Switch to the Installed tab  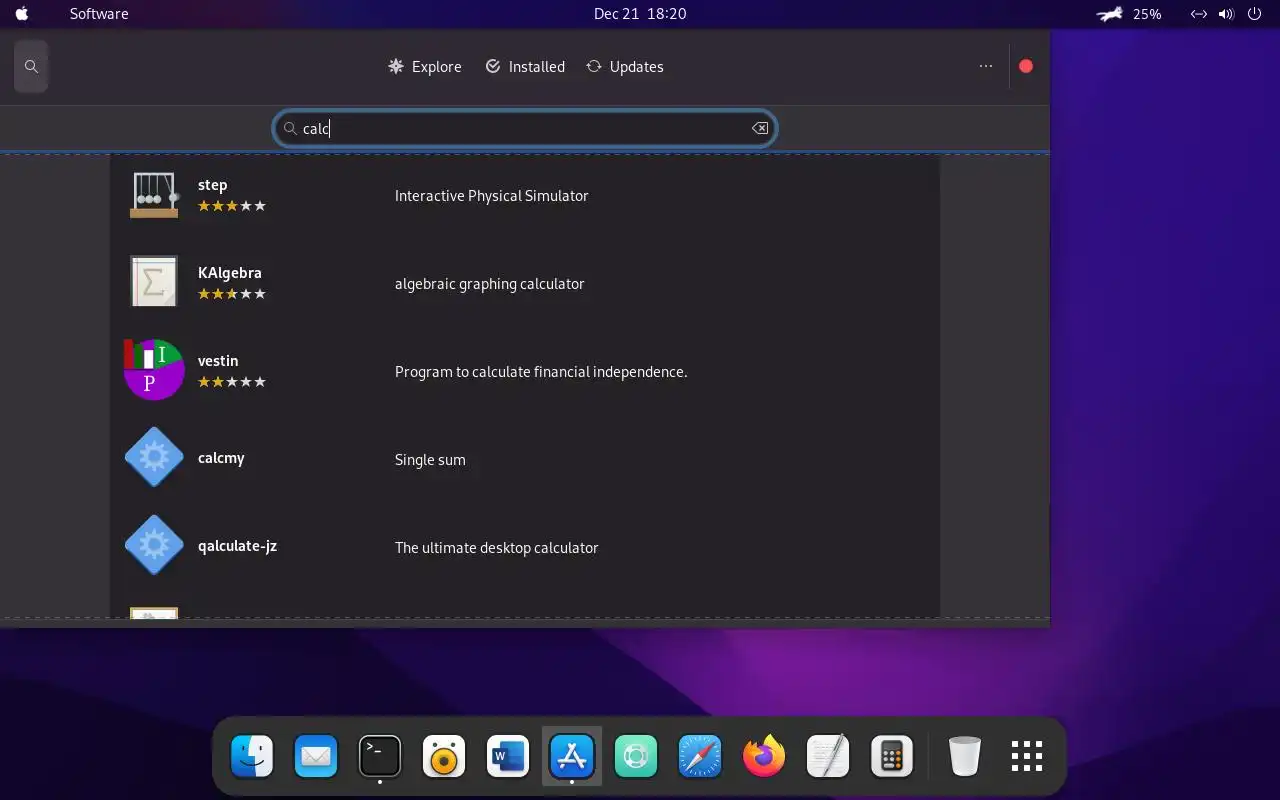525,67
